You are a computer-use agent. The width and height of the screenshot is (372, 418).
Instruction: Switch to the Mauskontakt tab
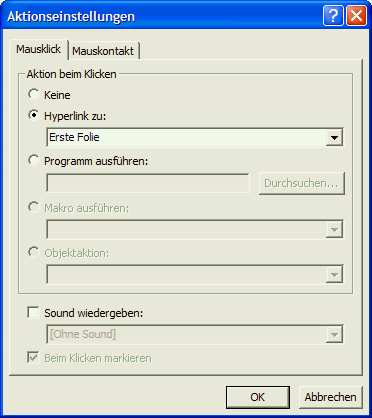pyautogui.click(x=103, y=51)
